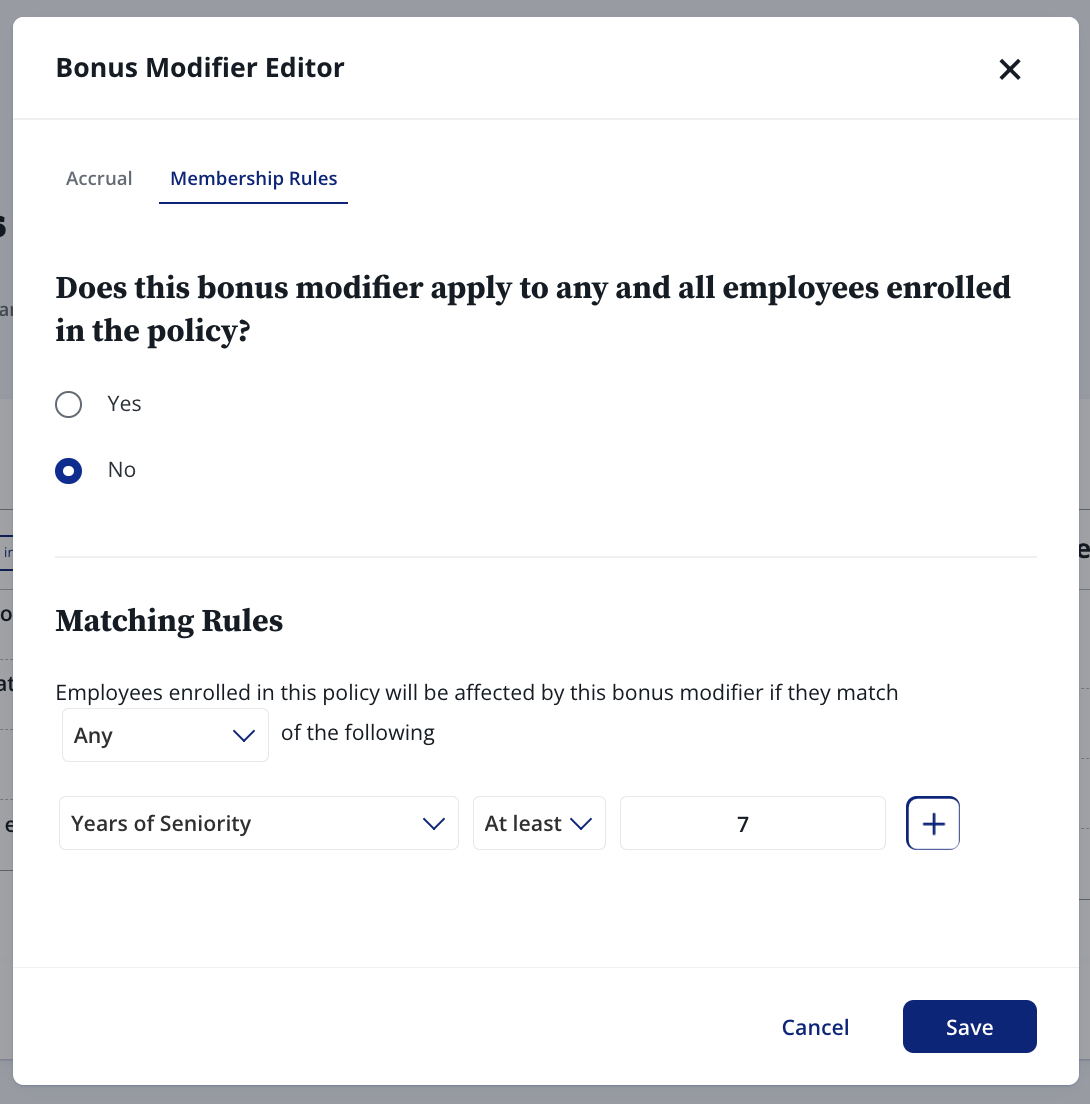The image size is (1090, 1104).
Task: Click the Yes option label
Action: coord(124,403)
